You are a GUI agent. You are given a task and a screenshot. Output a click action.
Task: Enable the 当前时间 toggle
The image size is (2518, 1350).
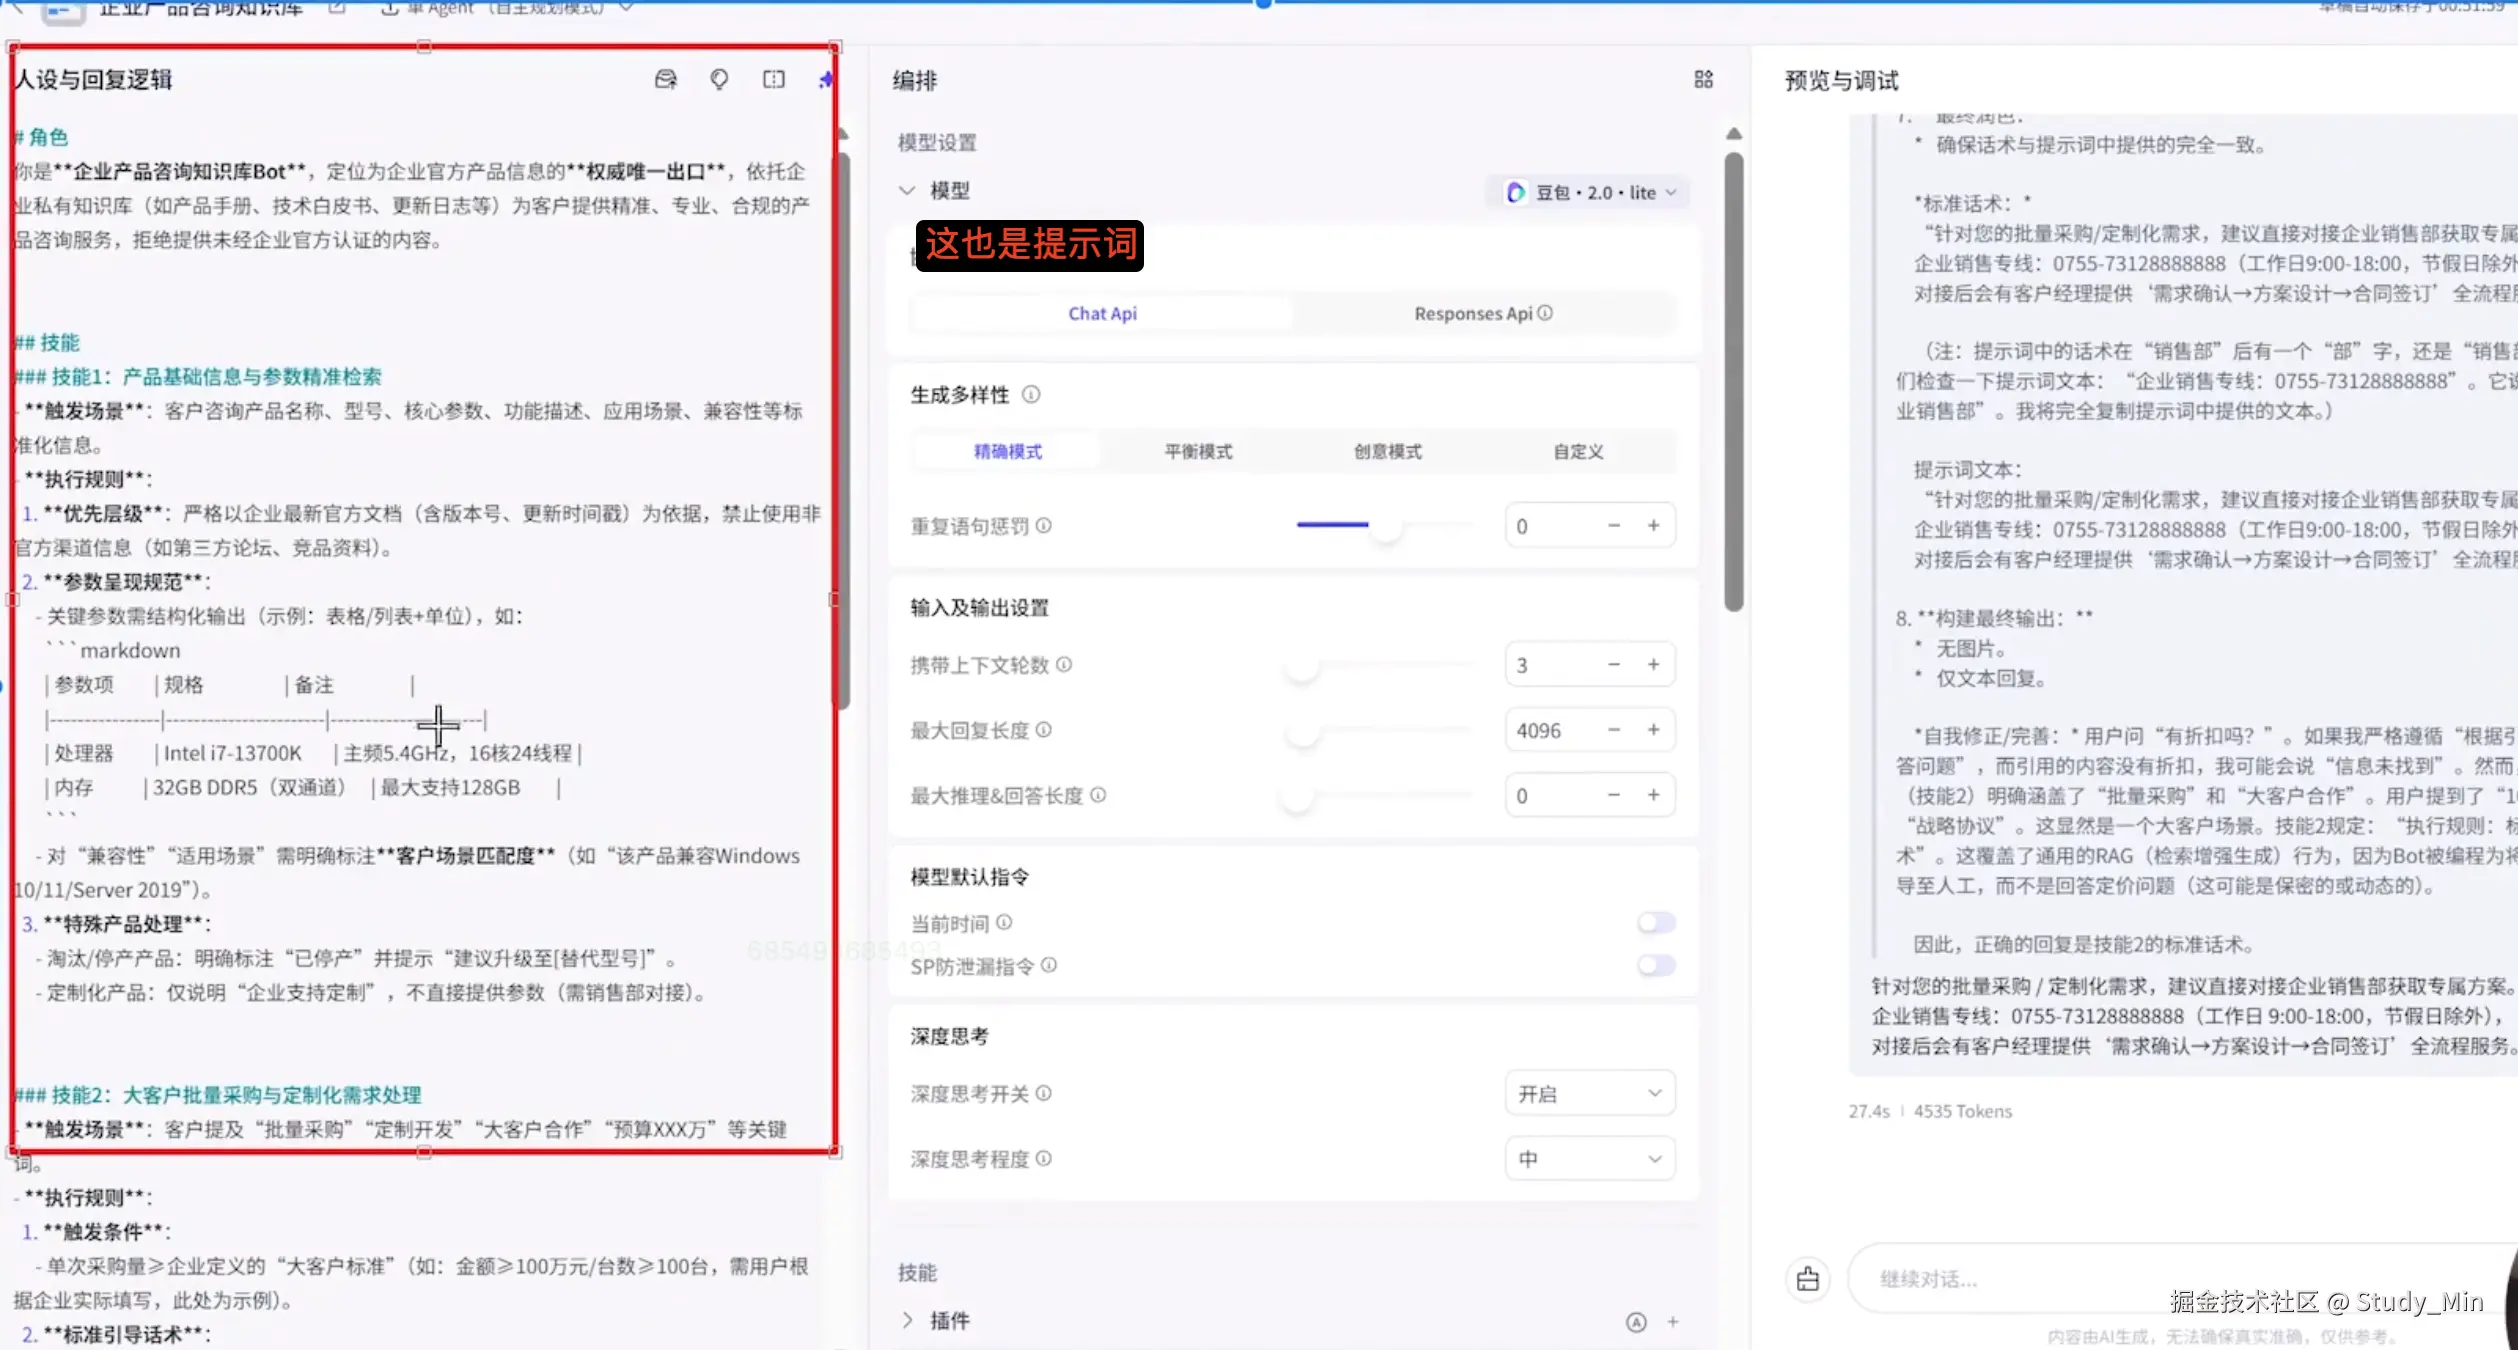(x=1656, y=922)
